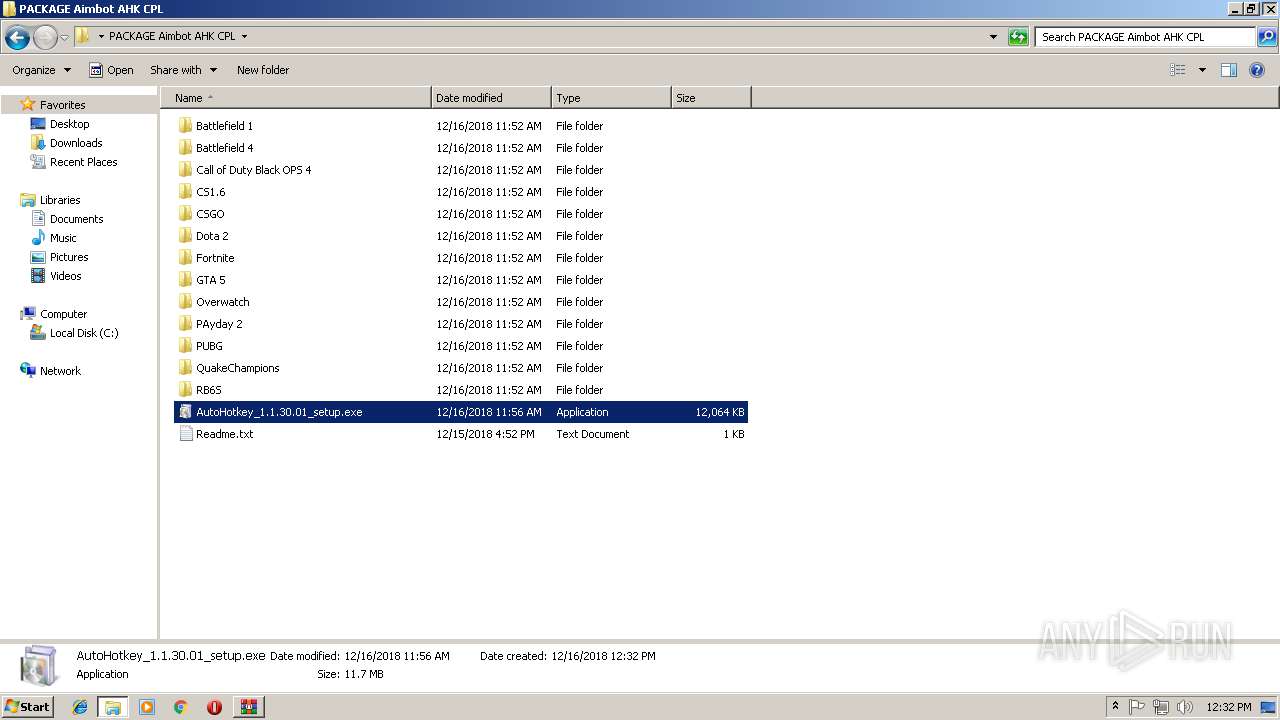Open the Share with menu
This screenshot has height=720, width=1280.
coord(183,70)
